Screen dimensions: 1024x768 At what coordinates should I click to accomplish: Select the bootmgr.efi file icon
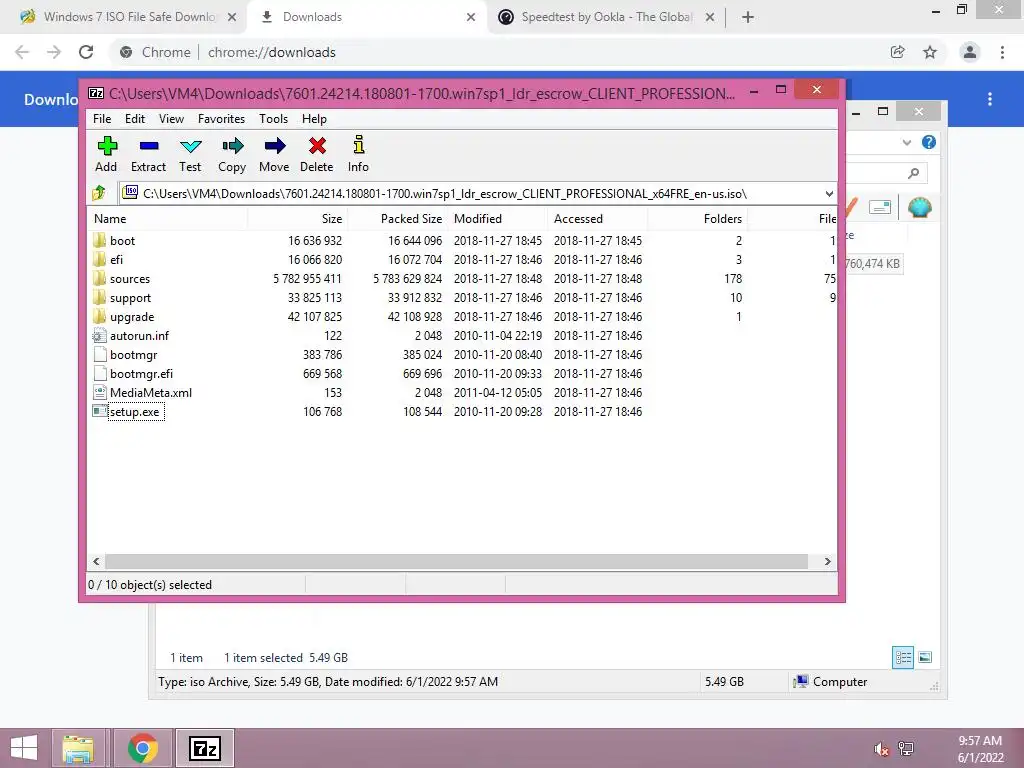(x=99, y=374)
